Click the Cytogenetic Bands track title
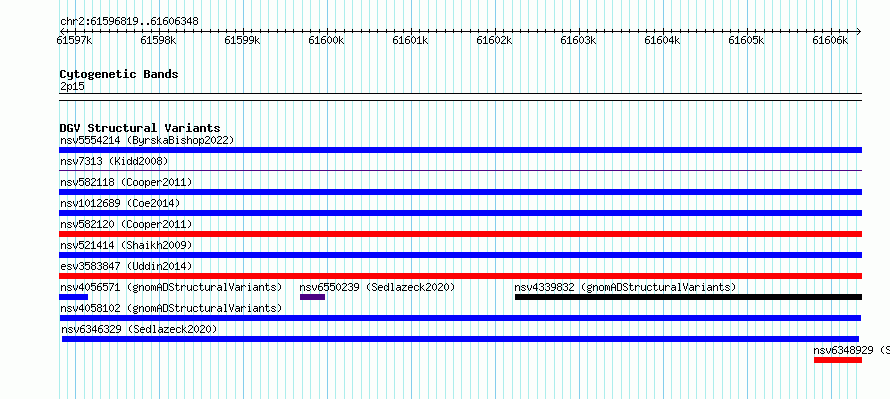This screenshot has height=399, width=890. [x=119, y=74]
